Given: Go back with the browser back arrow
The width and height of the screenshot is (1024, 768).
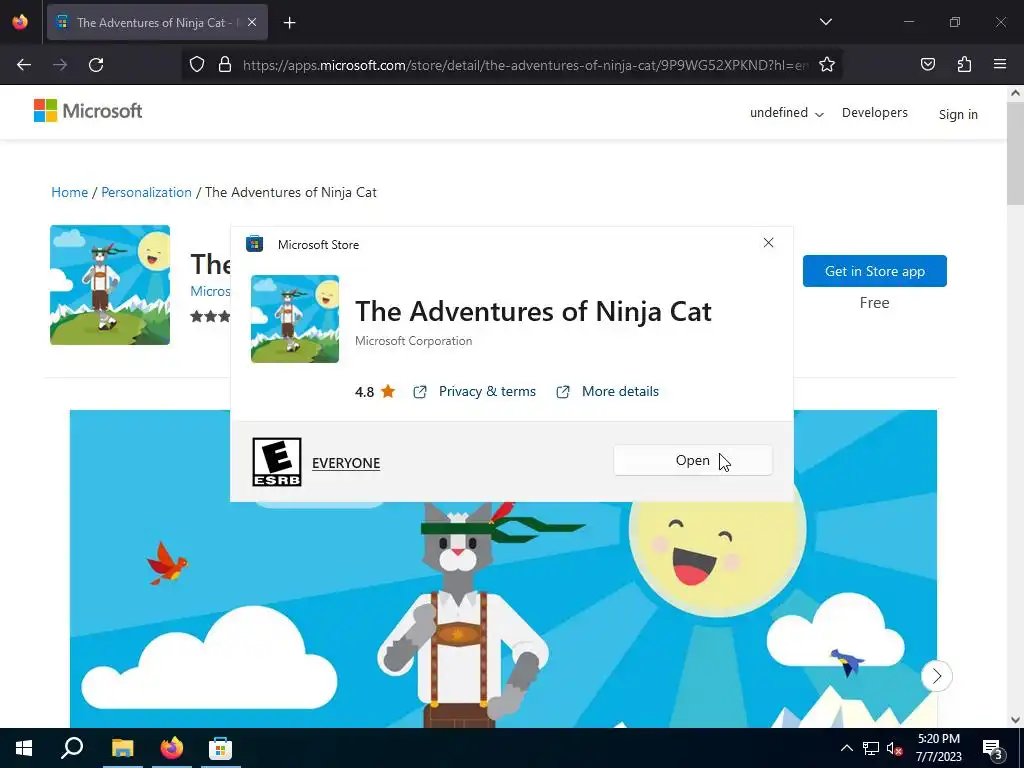Looking at the screenshot, I should pyautogui.click(x=24, y=65).
